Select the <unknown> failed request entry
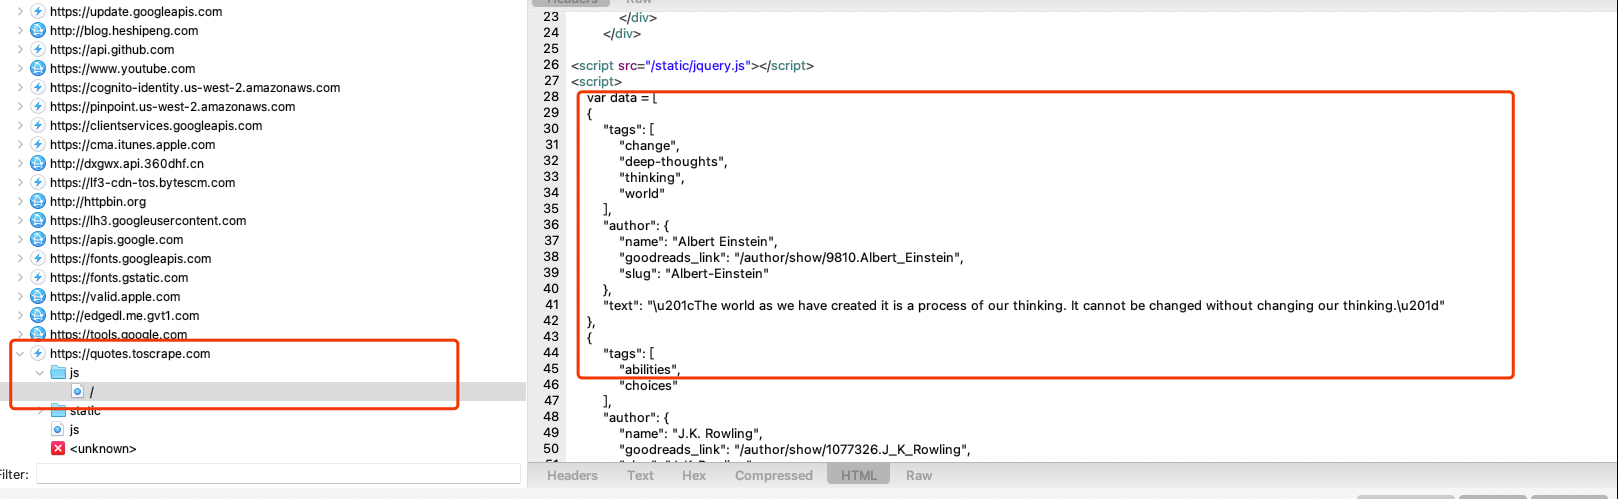1618x499 pixels. (263, 449)
